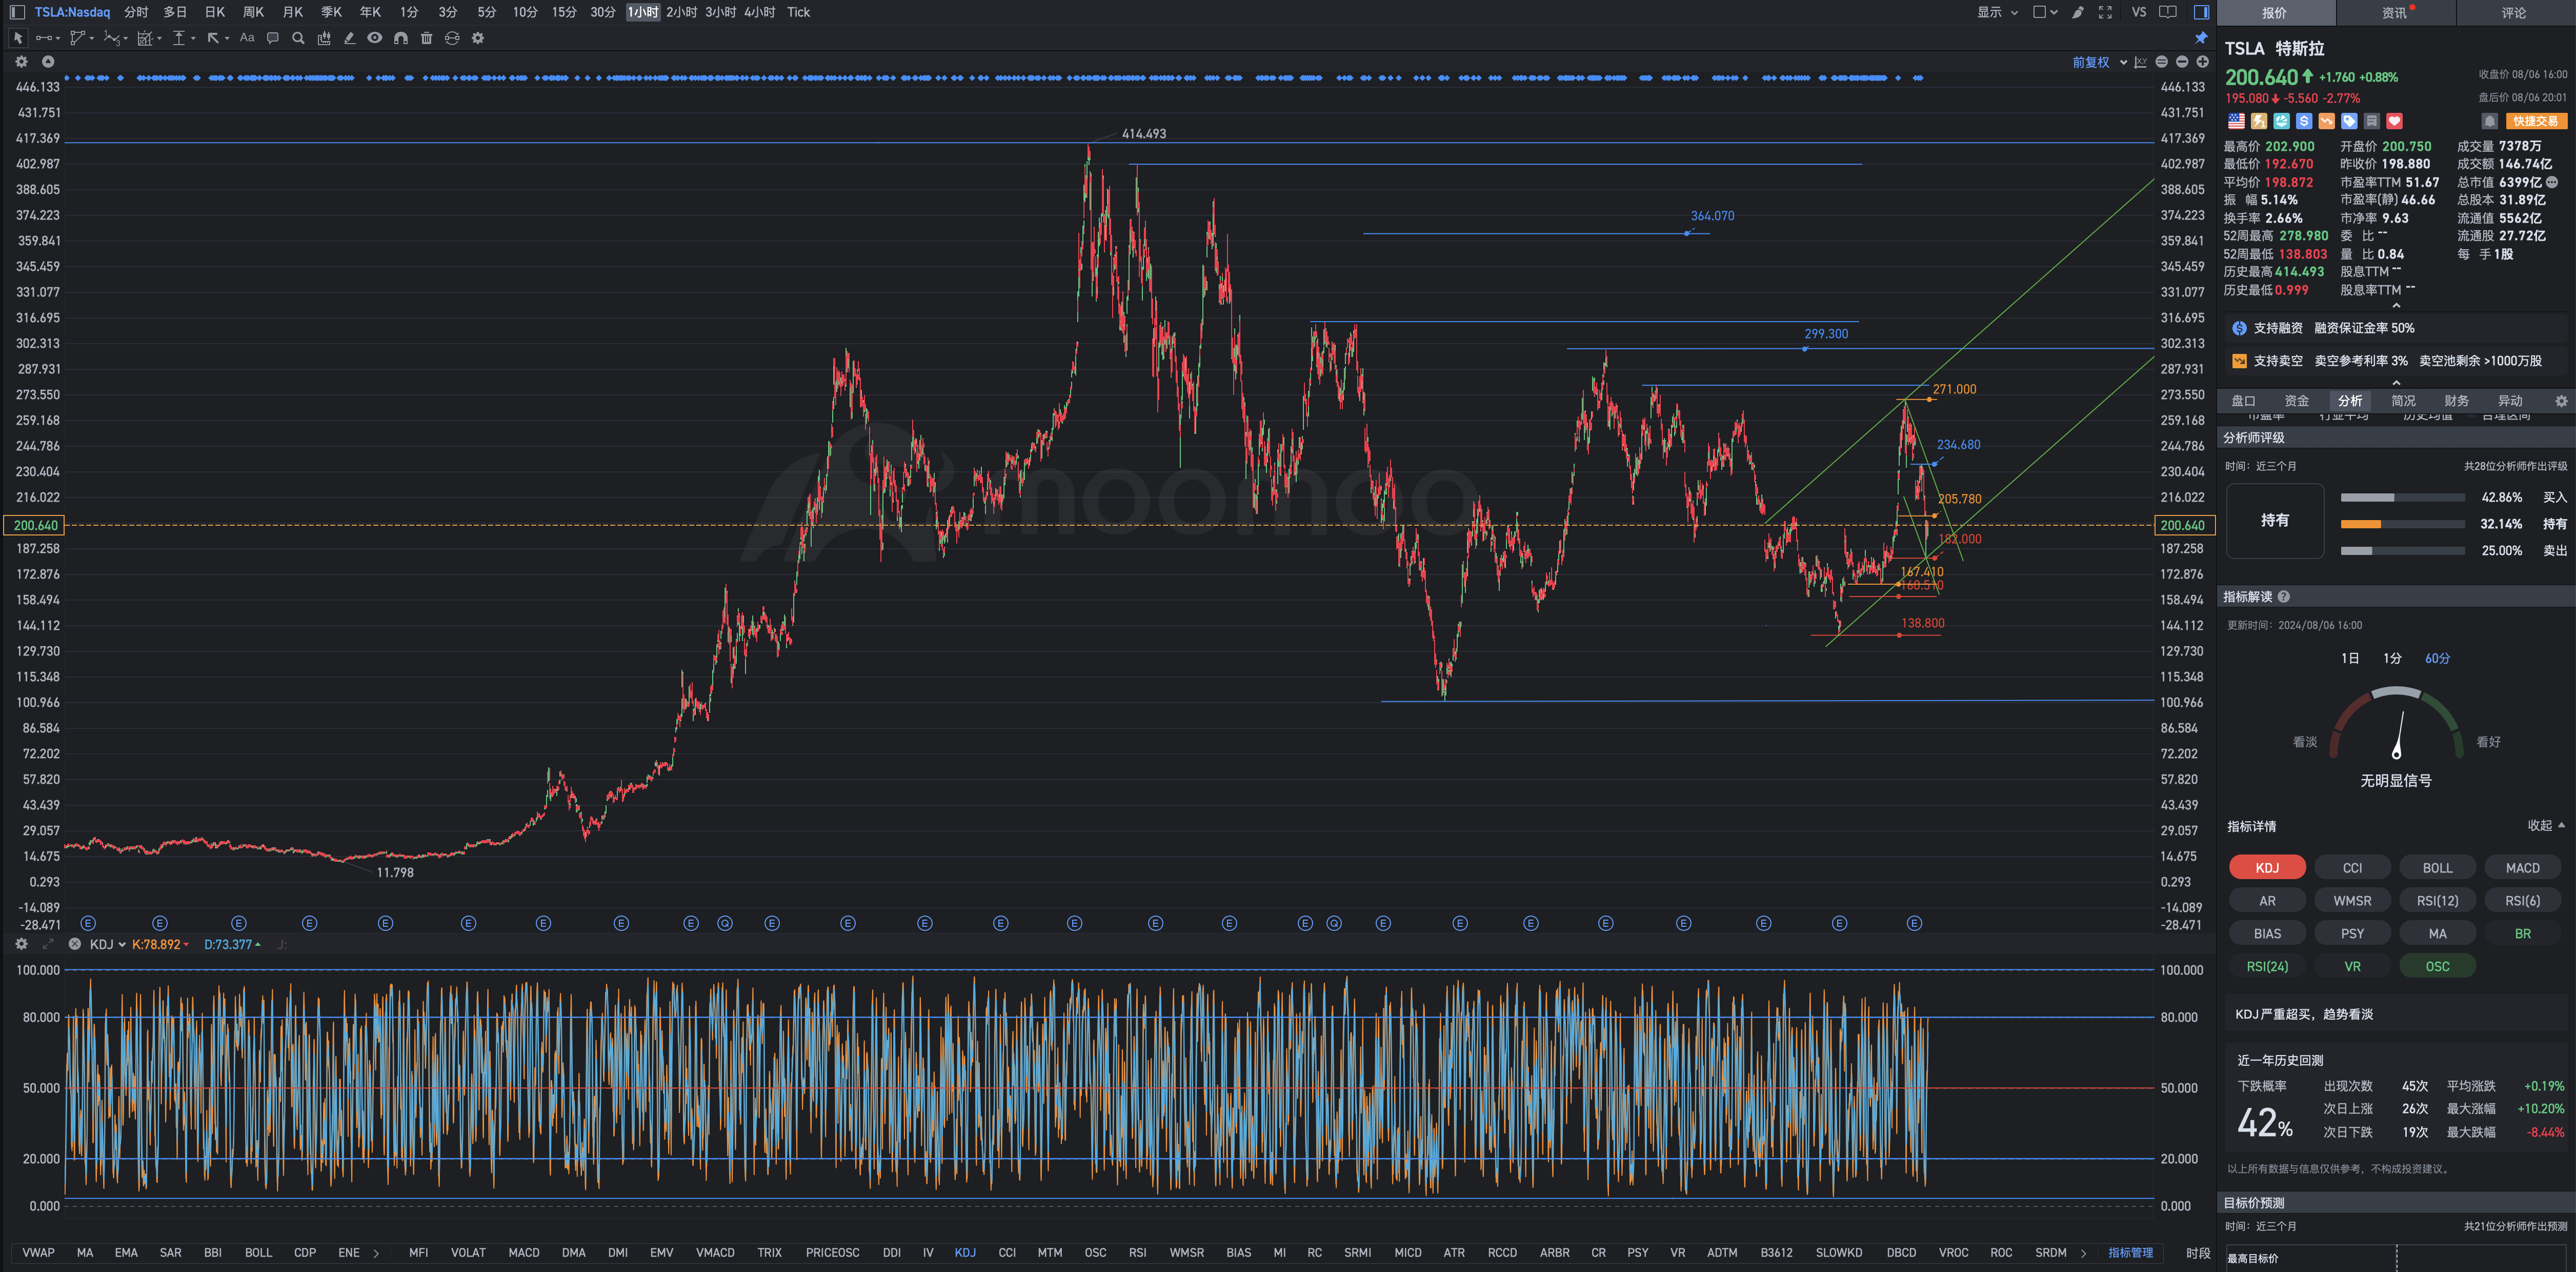Enter fullscreen chart mode
This screenshot has height=1272, width=2576.
click(2105, 12)
